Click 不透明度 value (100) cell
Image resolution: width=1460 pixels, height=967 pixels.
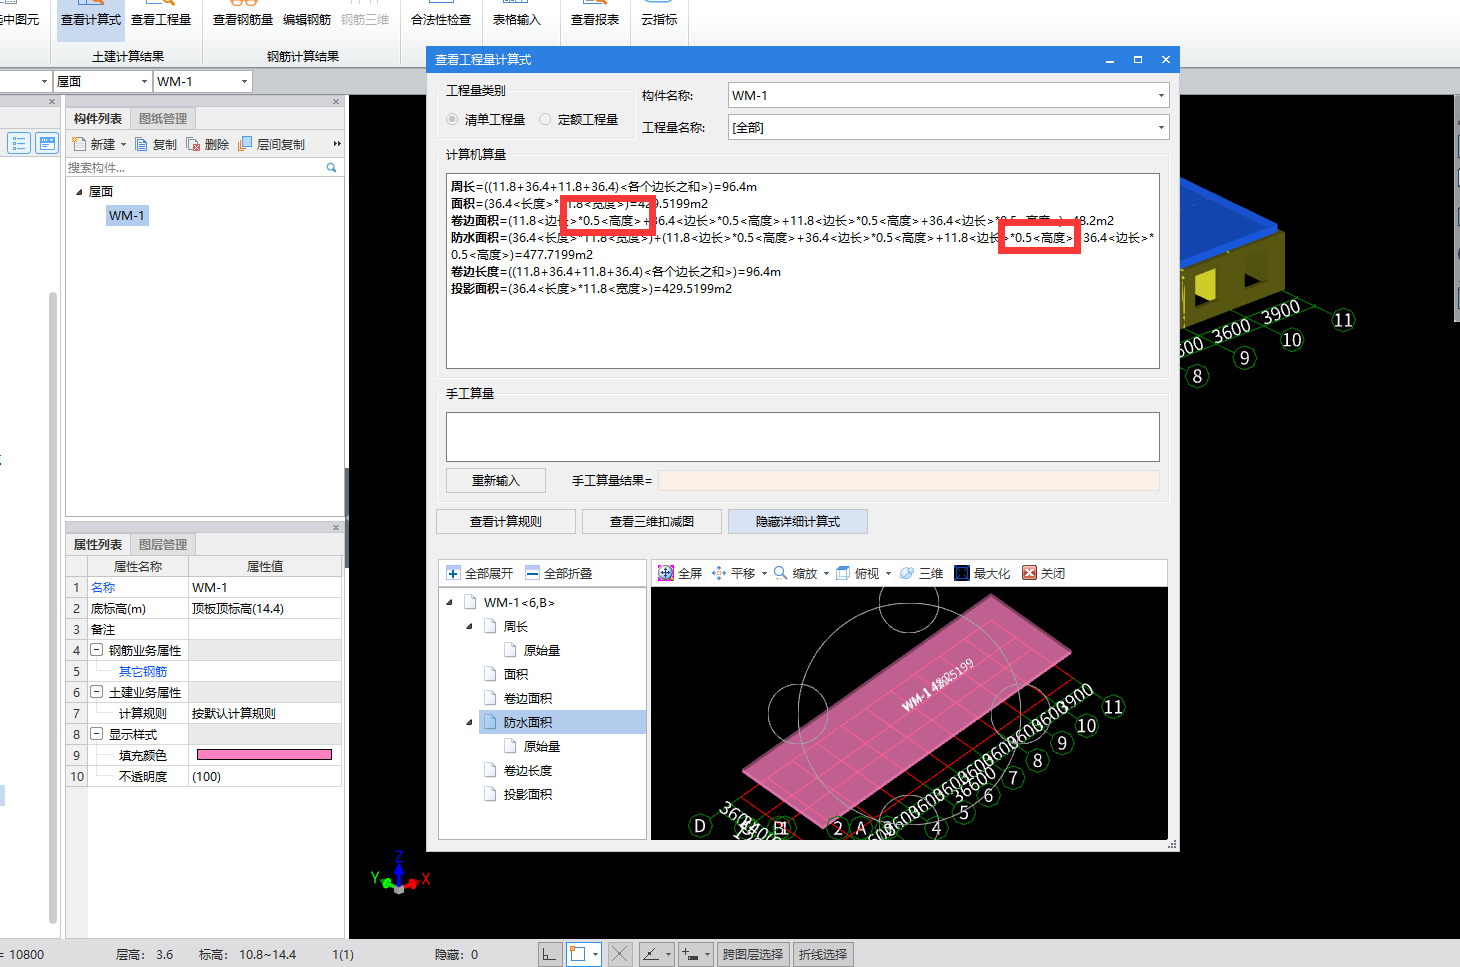[x=265, y=776]
